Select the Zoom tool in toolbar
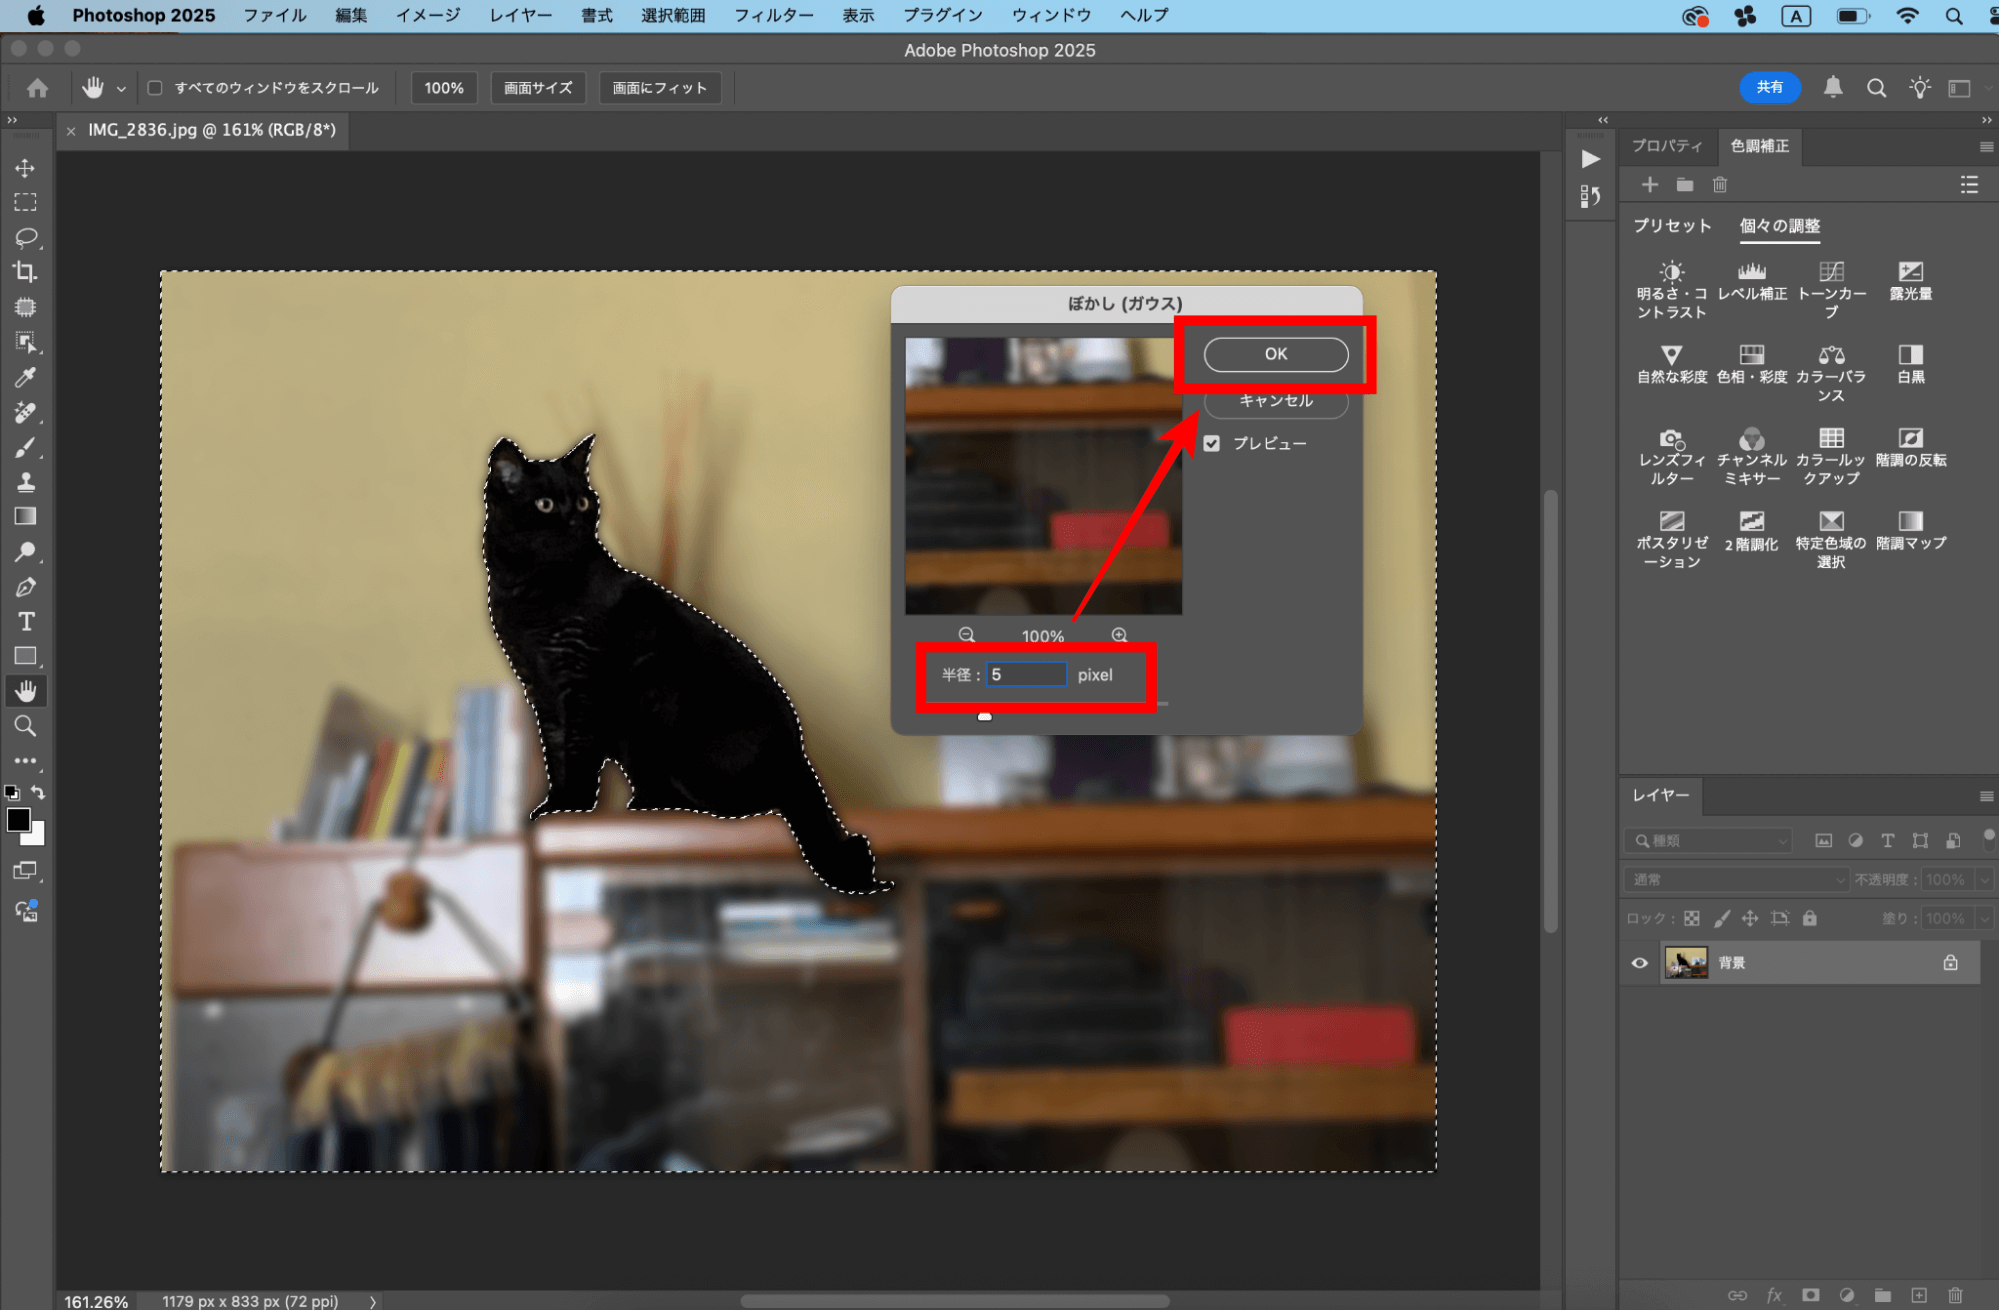Image resolution: width=1999 pixels, height=1310 pixels. (26, 726)
